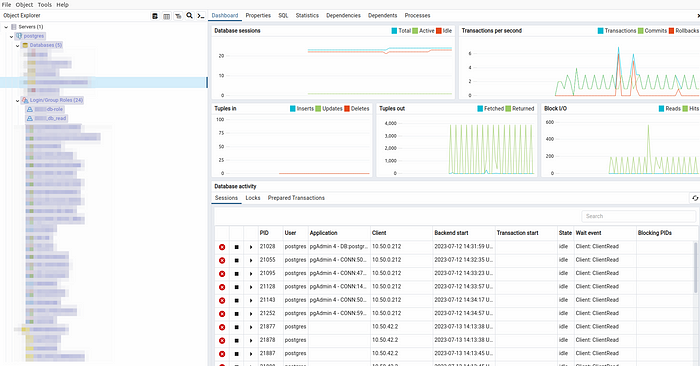Switch to the Properties tab
Viewport: 700px width, 366px height.
click(x=258, y=15)
